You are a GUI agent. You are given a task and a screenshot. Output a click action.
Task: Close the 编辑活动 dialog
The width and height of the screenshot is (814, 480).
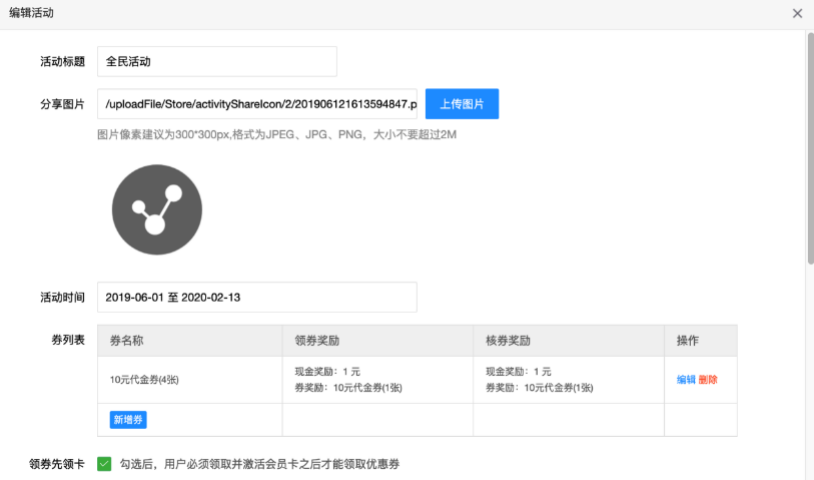[x=797, y=13]
